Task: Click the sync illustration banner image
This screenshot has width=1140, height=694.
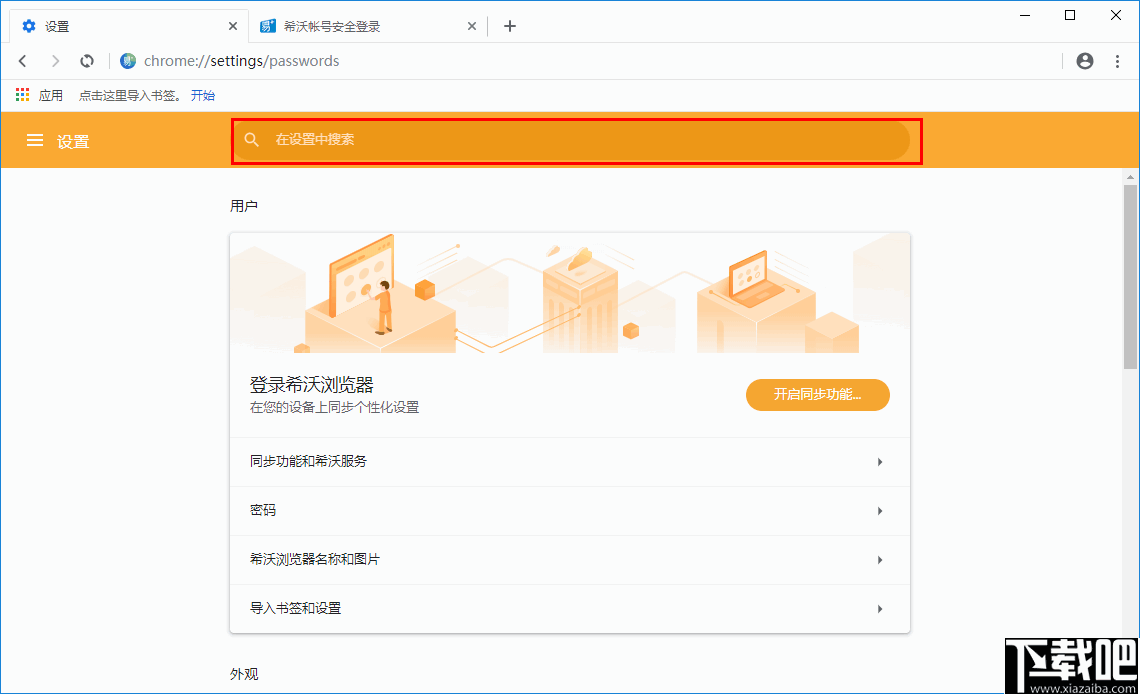Action: pyautogui.click(x=570, y=294)
